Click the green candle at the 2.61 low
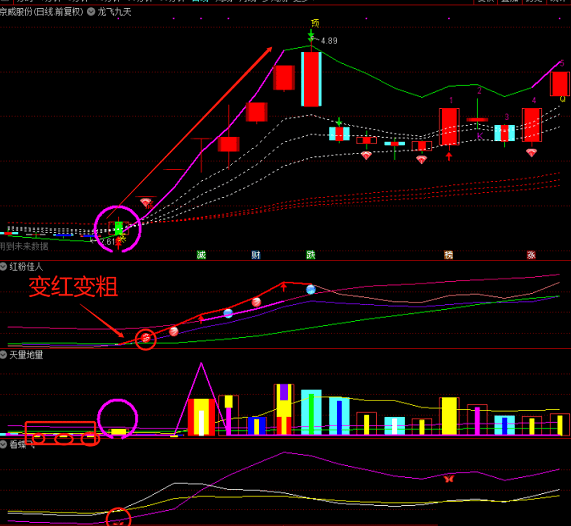 [119, 228]
